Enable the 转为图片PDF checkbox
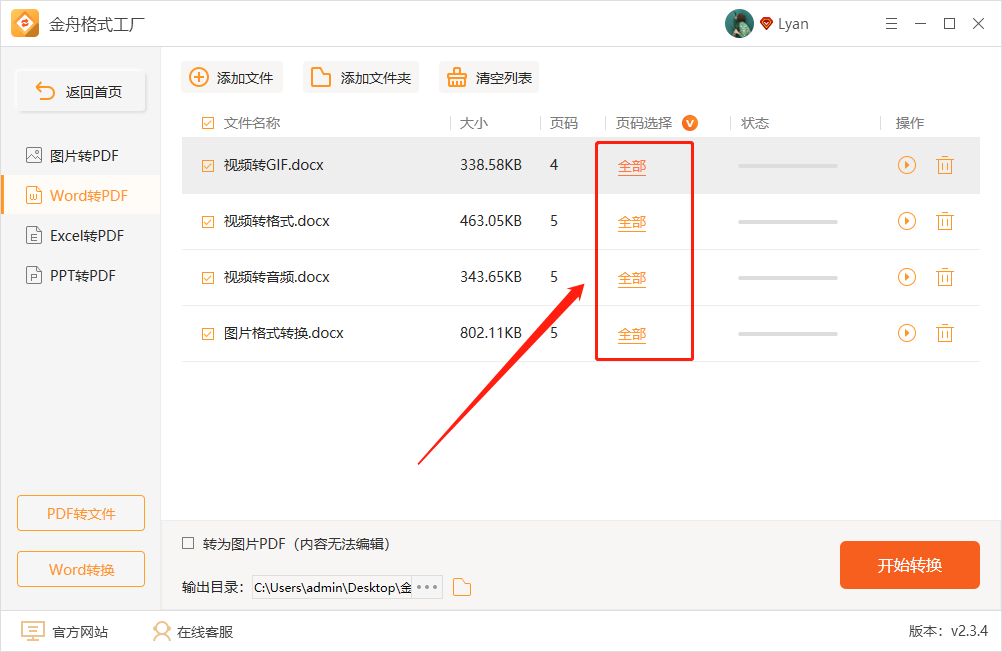1002x652 pixels. coord(187,543)
